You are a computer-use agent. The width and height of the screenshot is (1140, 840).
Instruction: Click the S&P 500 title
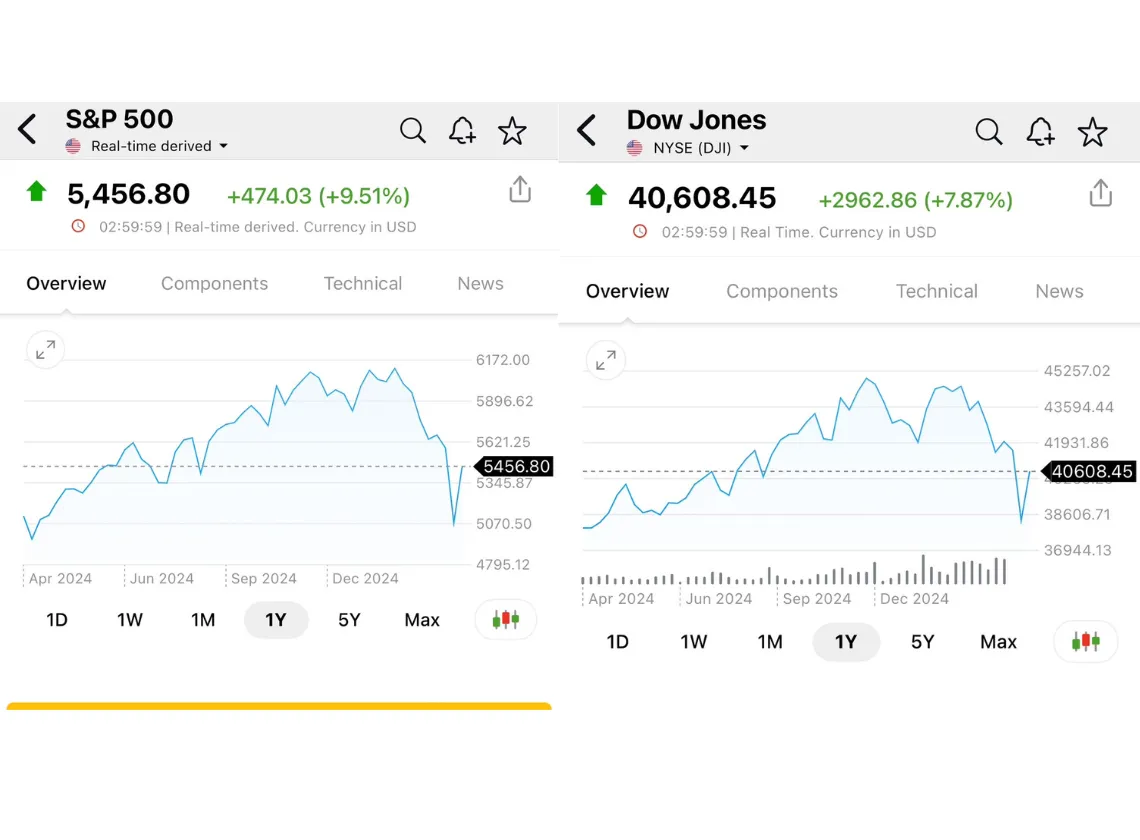point(119,119)
